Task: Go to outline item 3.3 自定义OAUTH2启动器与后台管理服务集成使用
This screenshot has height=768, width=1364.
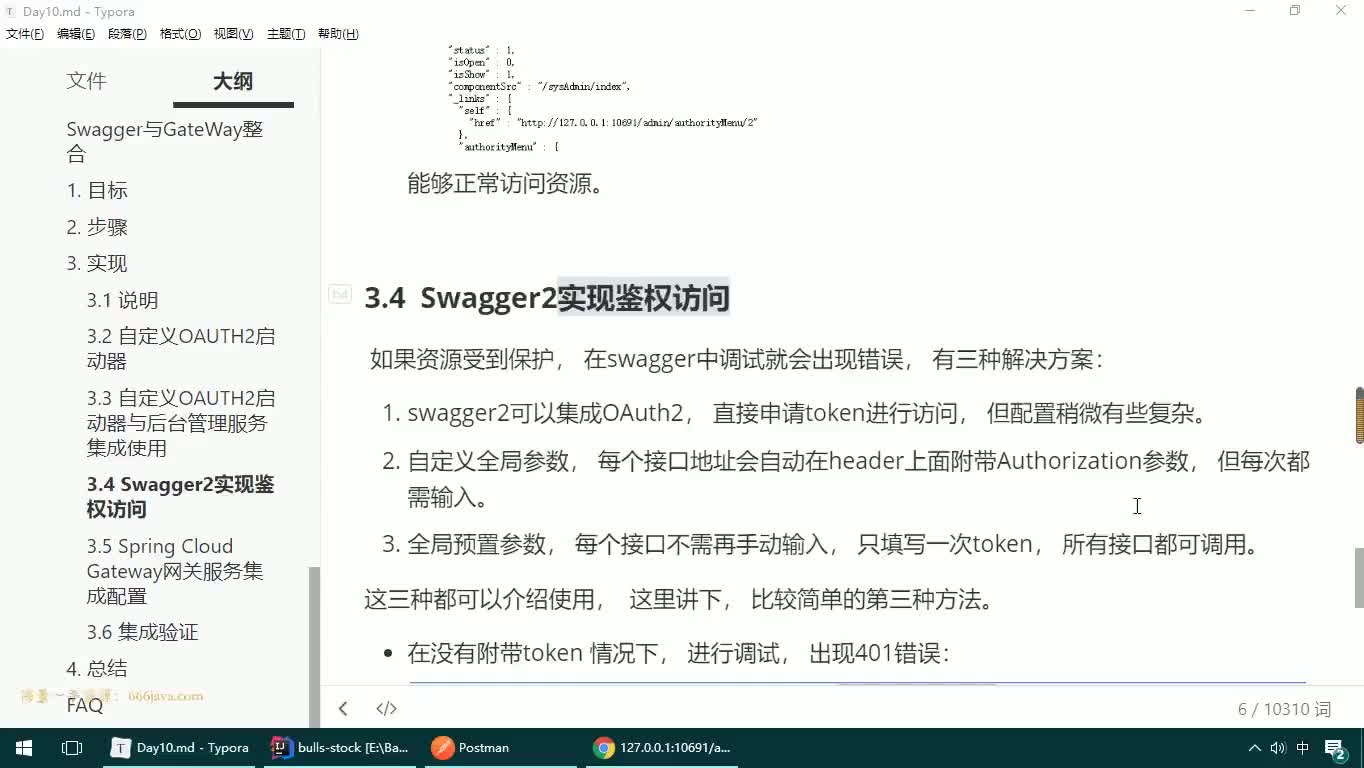Action: 181,423
